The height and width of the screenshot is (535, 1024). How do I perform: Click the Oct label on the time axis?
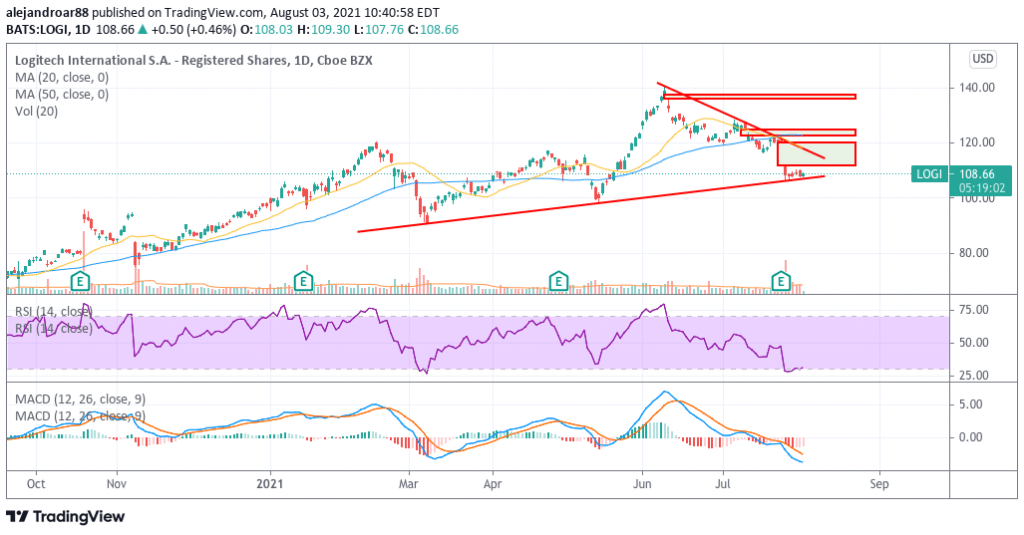(36, 484)
